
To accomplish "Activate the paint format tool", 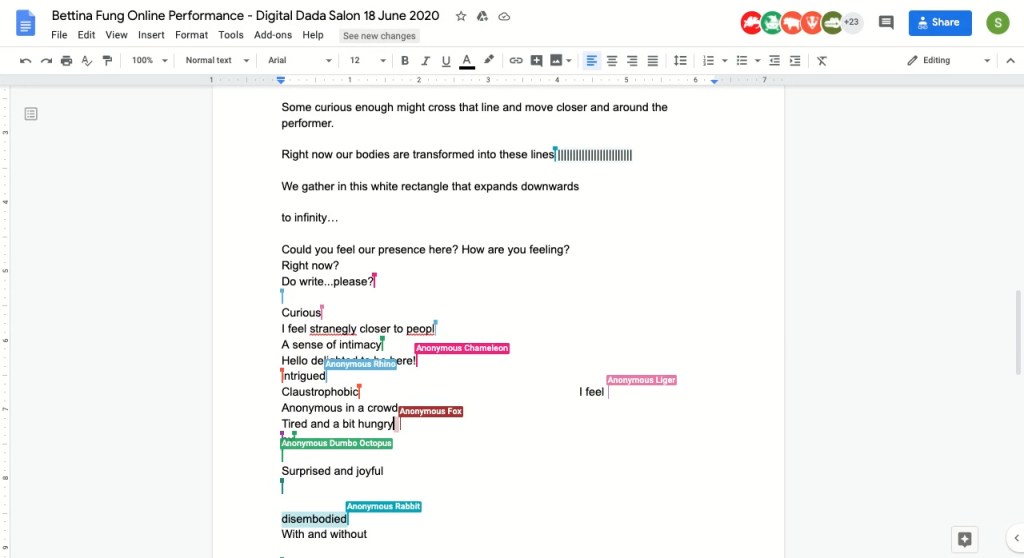I will (x=107, y=61).
